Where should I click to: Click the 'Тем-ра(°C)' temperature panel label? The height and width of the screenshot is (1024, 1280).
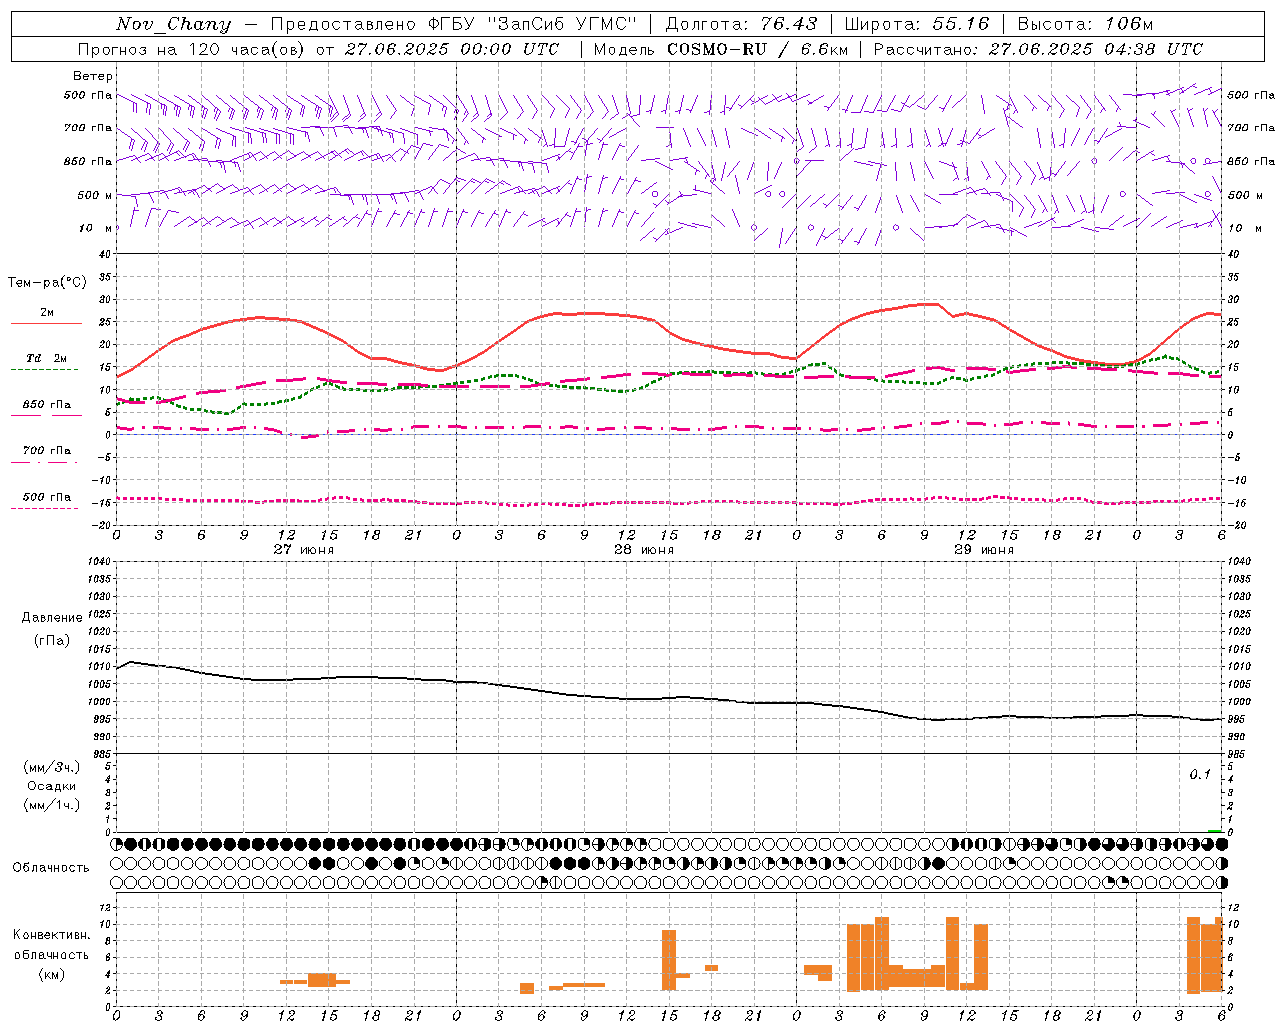tap(47, 283)
